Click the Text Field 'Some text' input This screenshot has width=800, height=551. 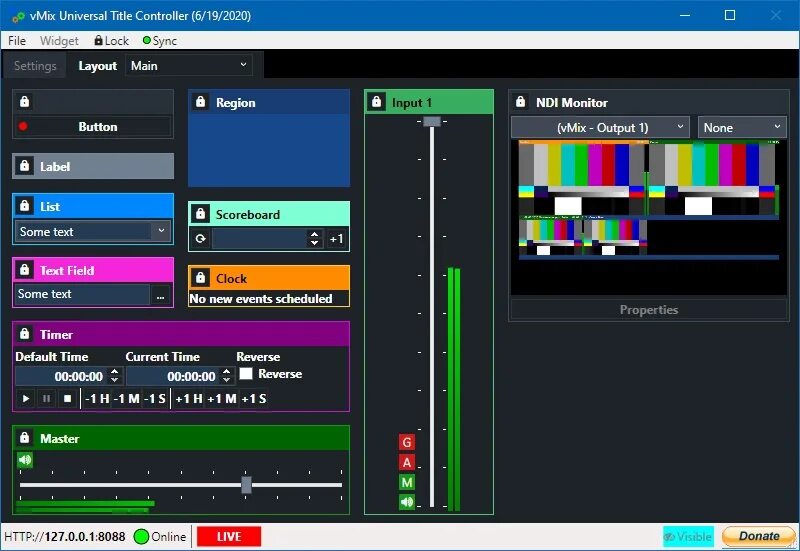(83, 294)
